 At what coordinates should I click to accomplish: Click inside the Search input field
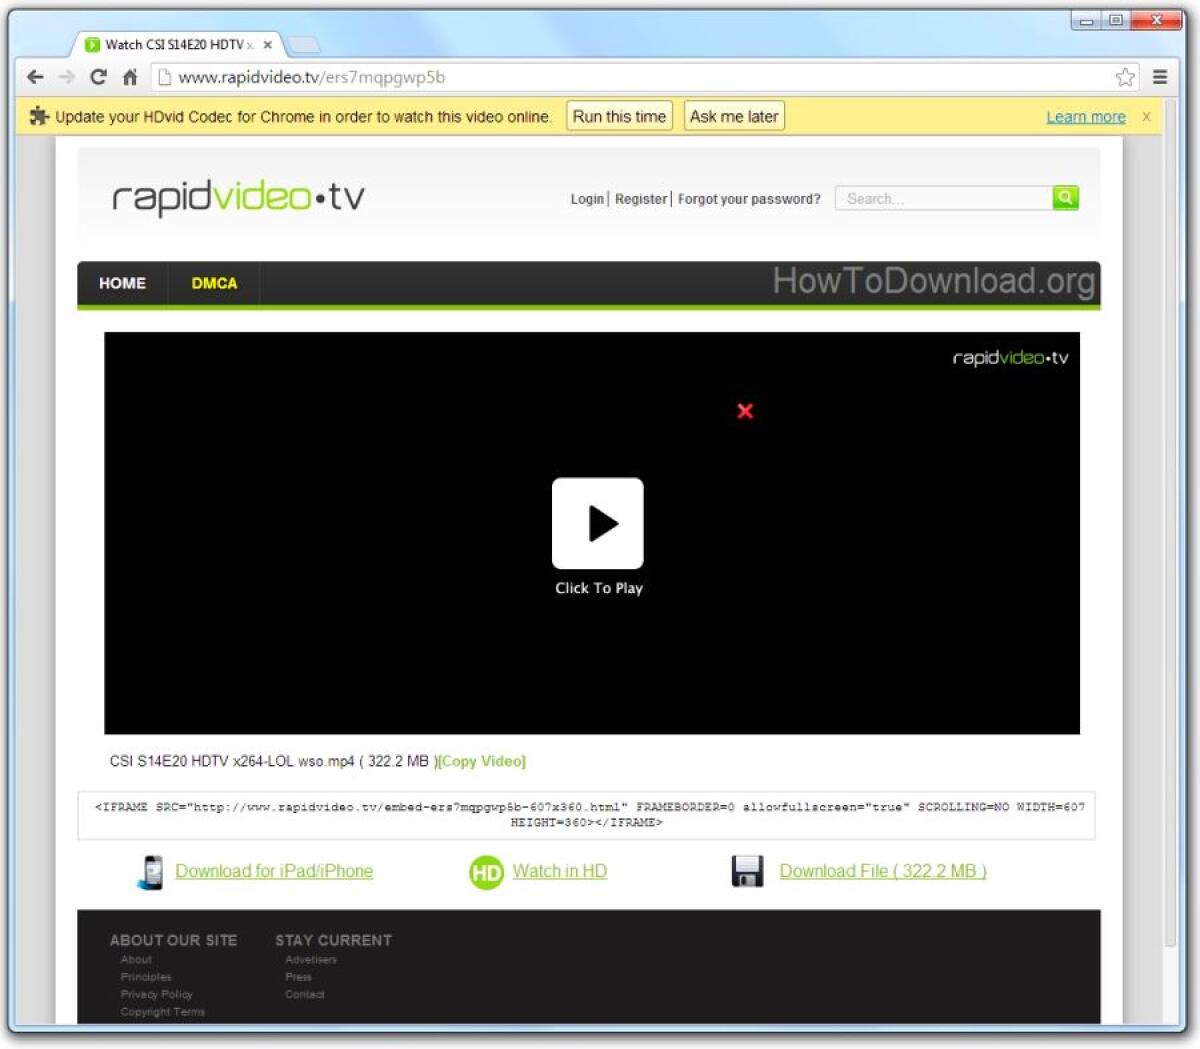click(x=940, y=198)
